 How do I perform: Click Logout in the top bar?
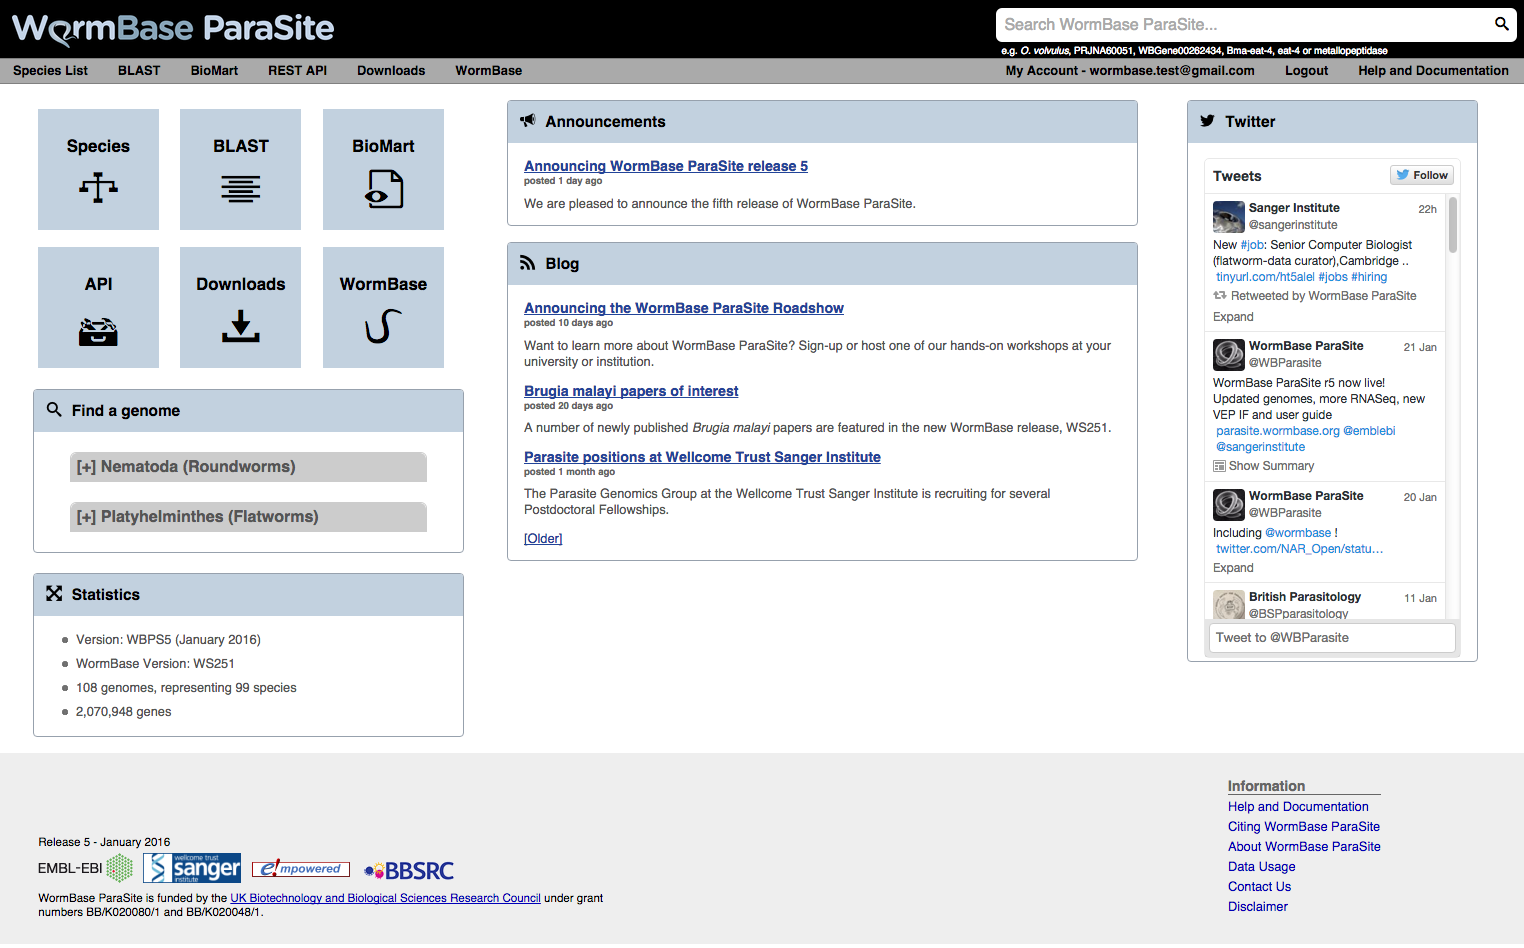[x=1306, y=71]
